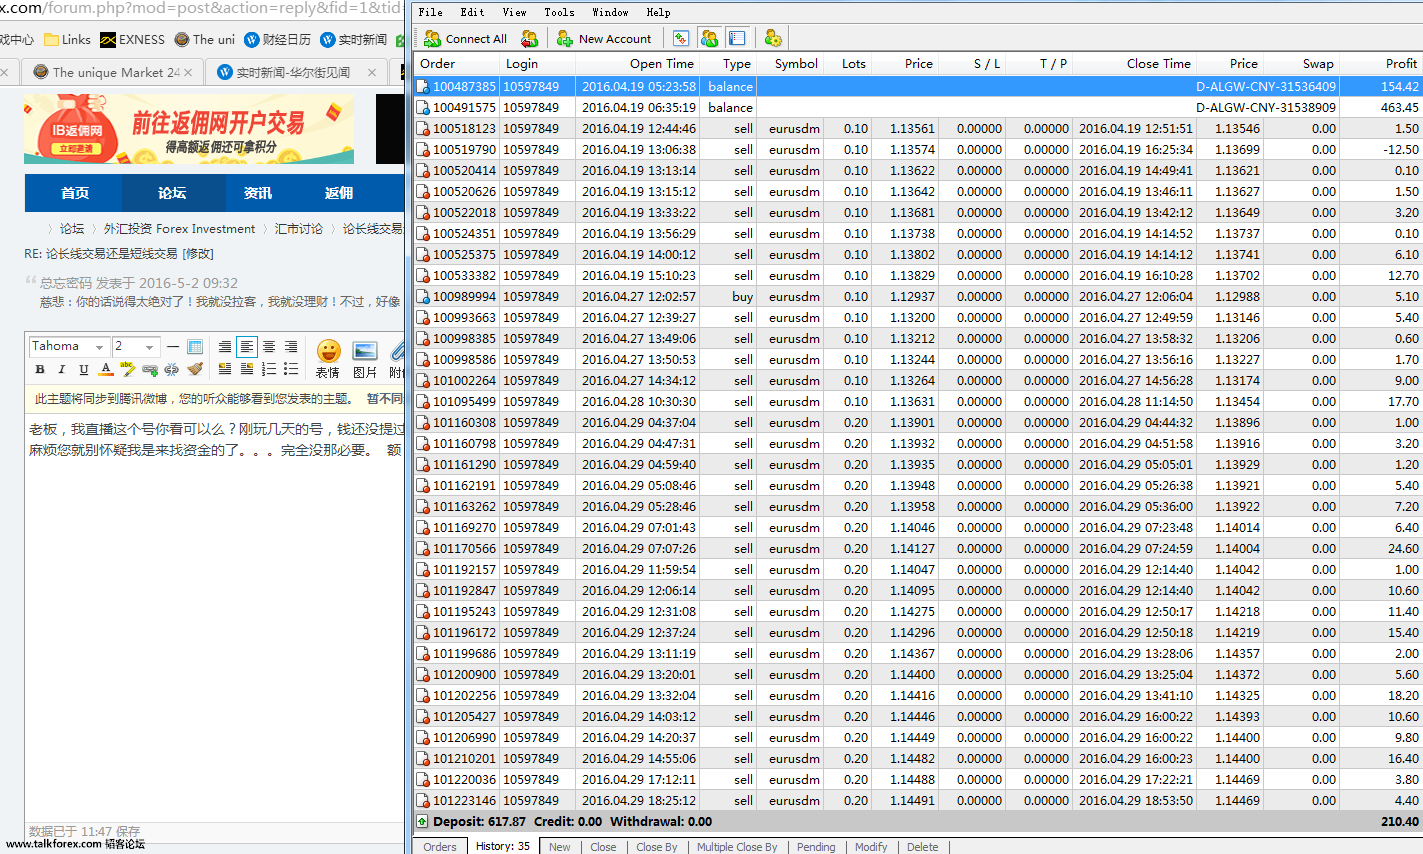Open account settings icon with gear
The height and width of the screenshot is (854, 1423).
(x=773, y=38)
